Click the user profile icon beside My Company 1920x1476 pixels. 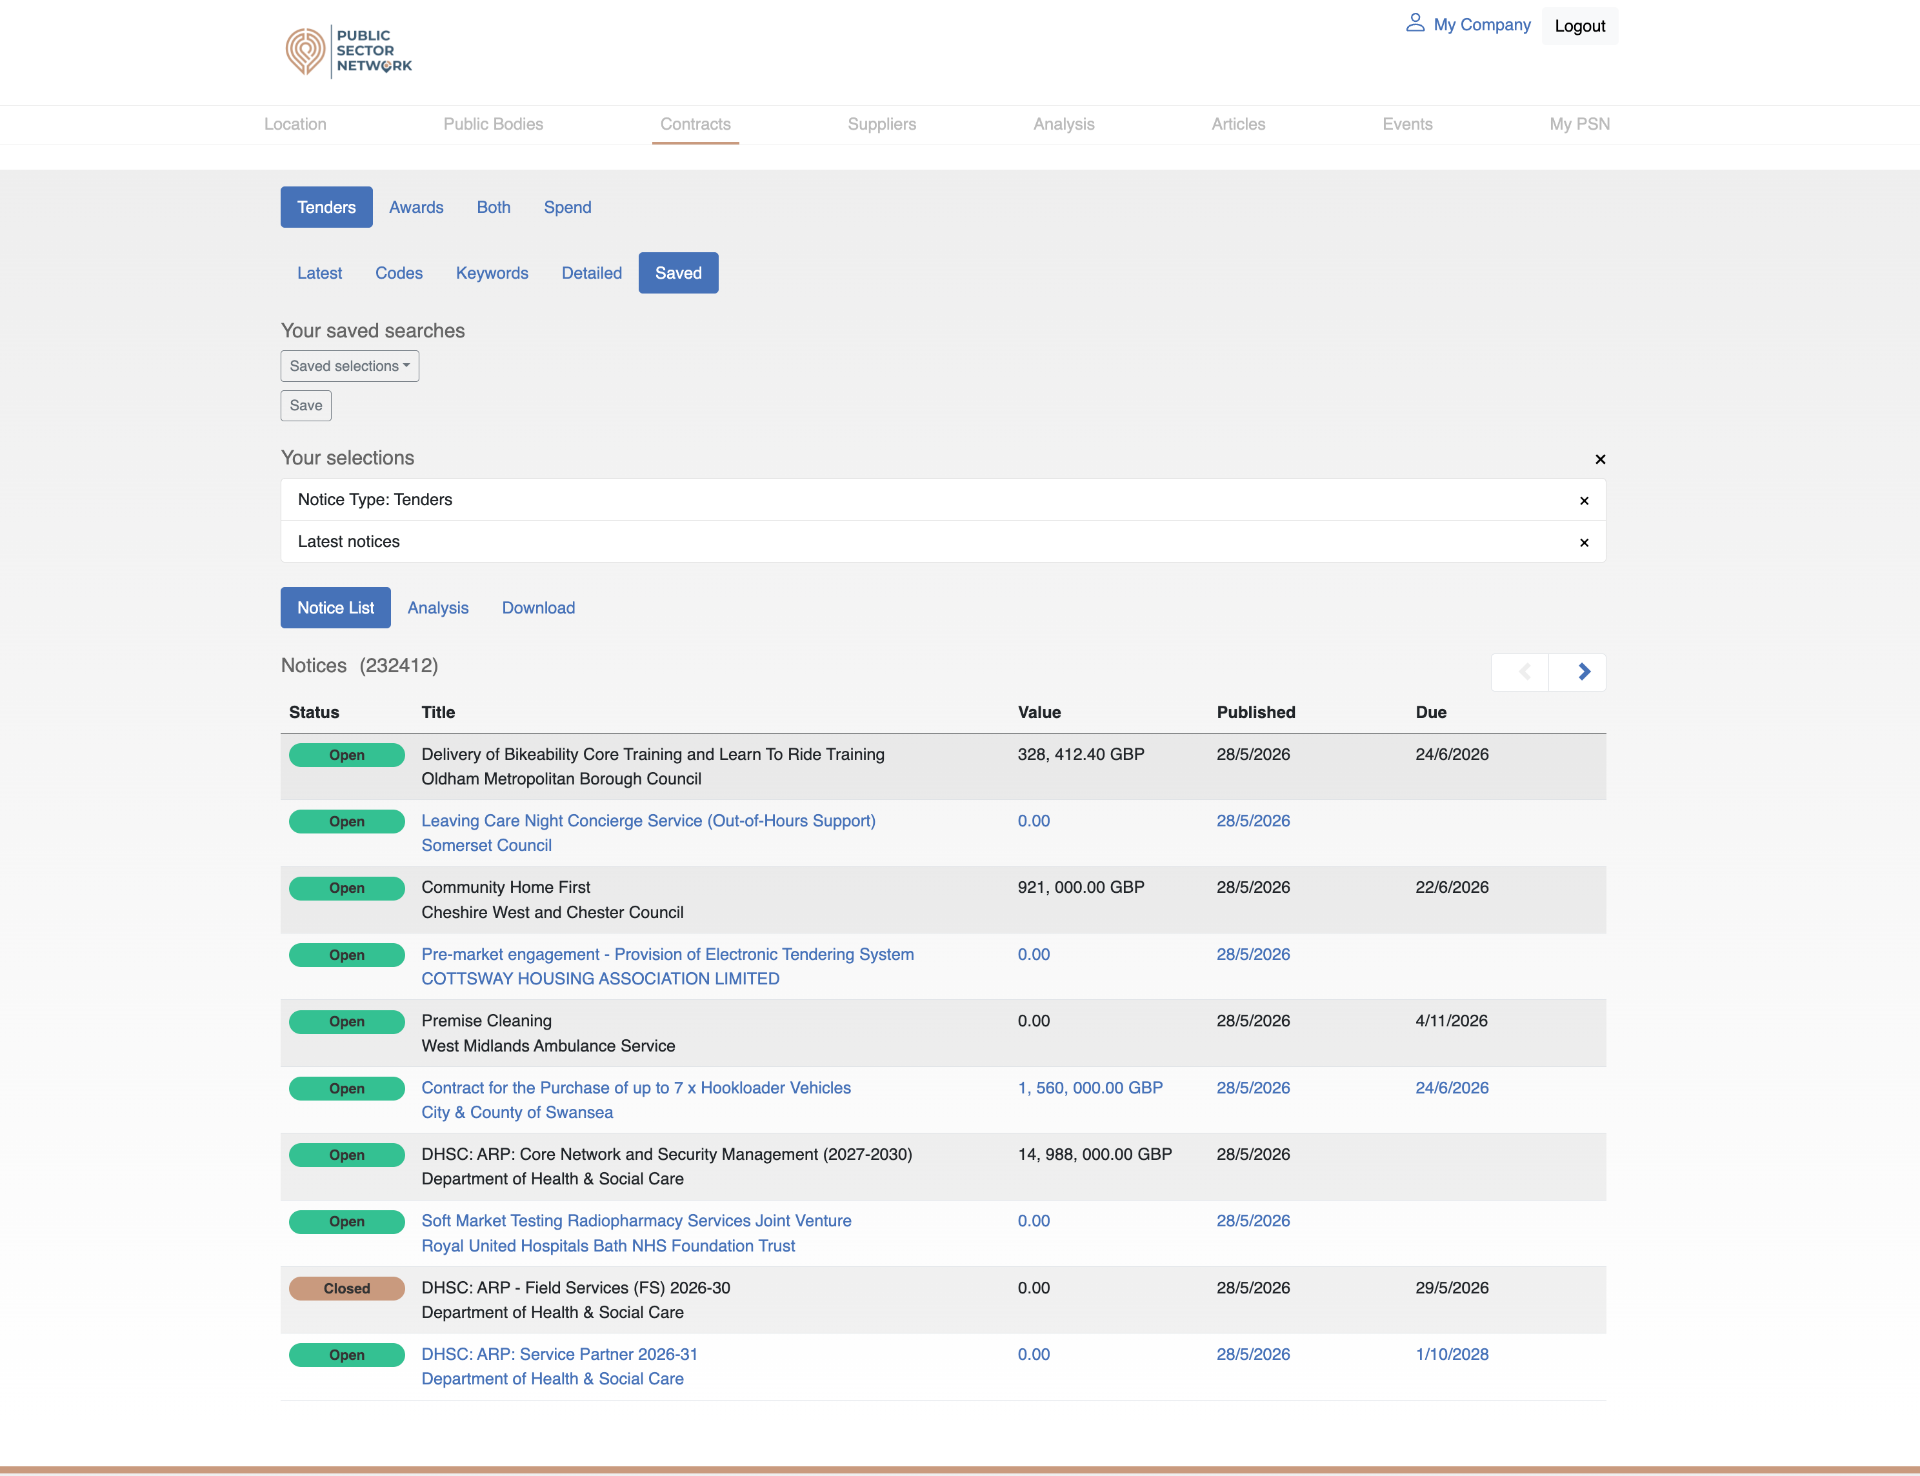(1414, 23)
